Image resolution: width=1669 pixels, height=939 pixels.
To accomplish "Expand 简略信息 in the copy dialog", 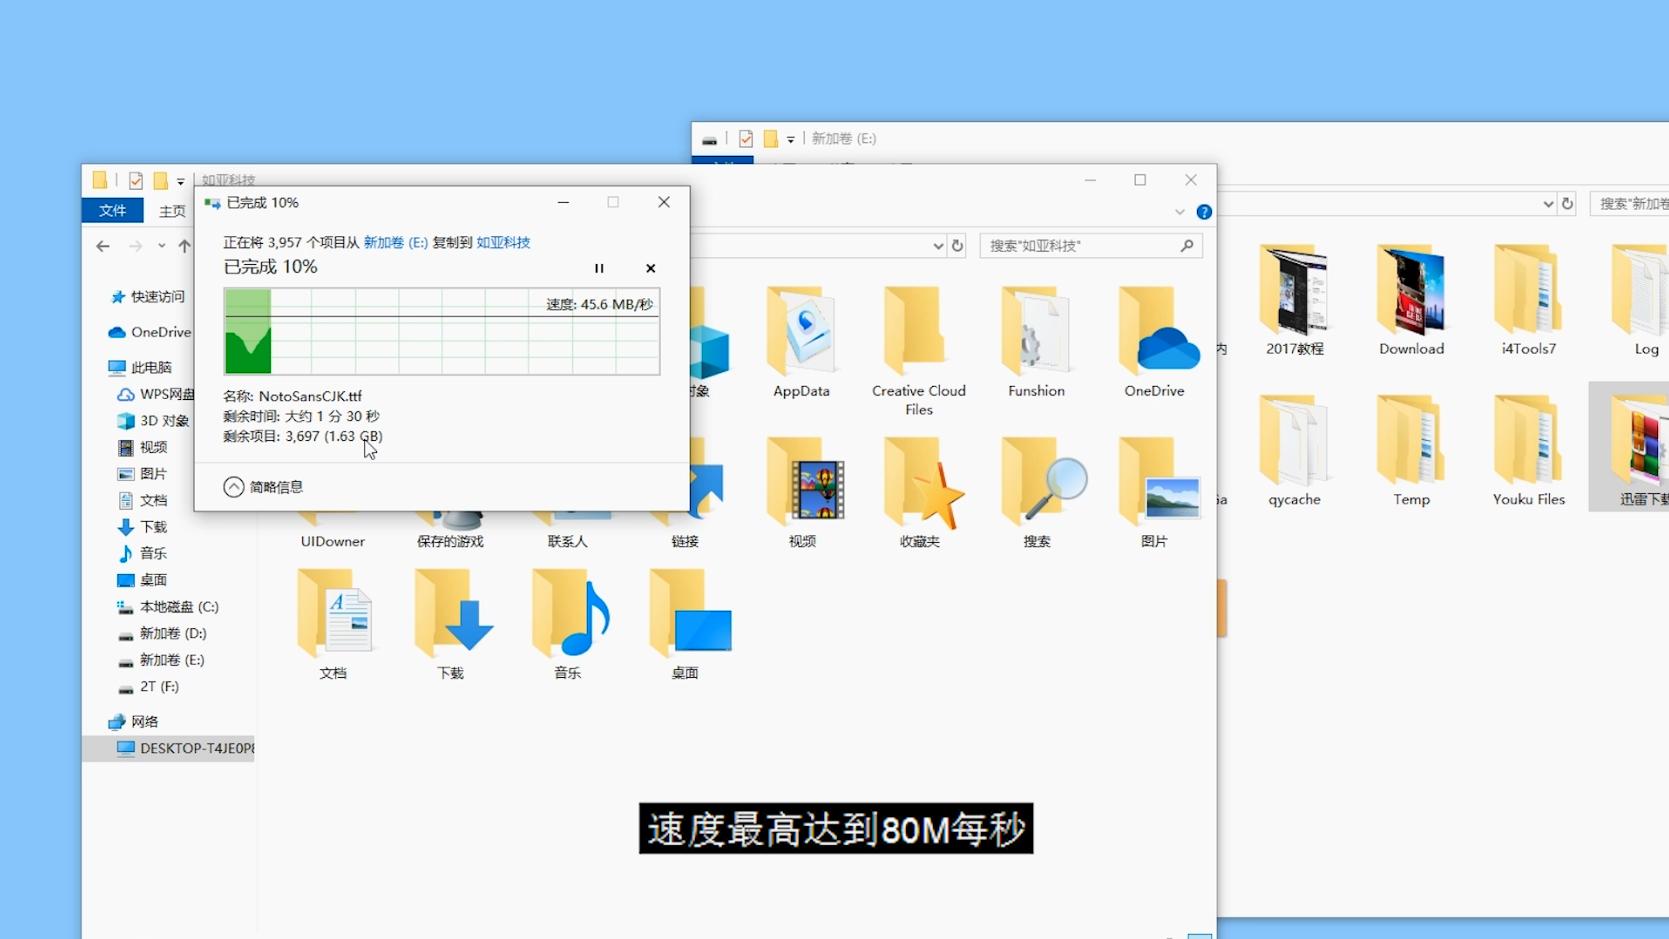I will click(263, 487).
